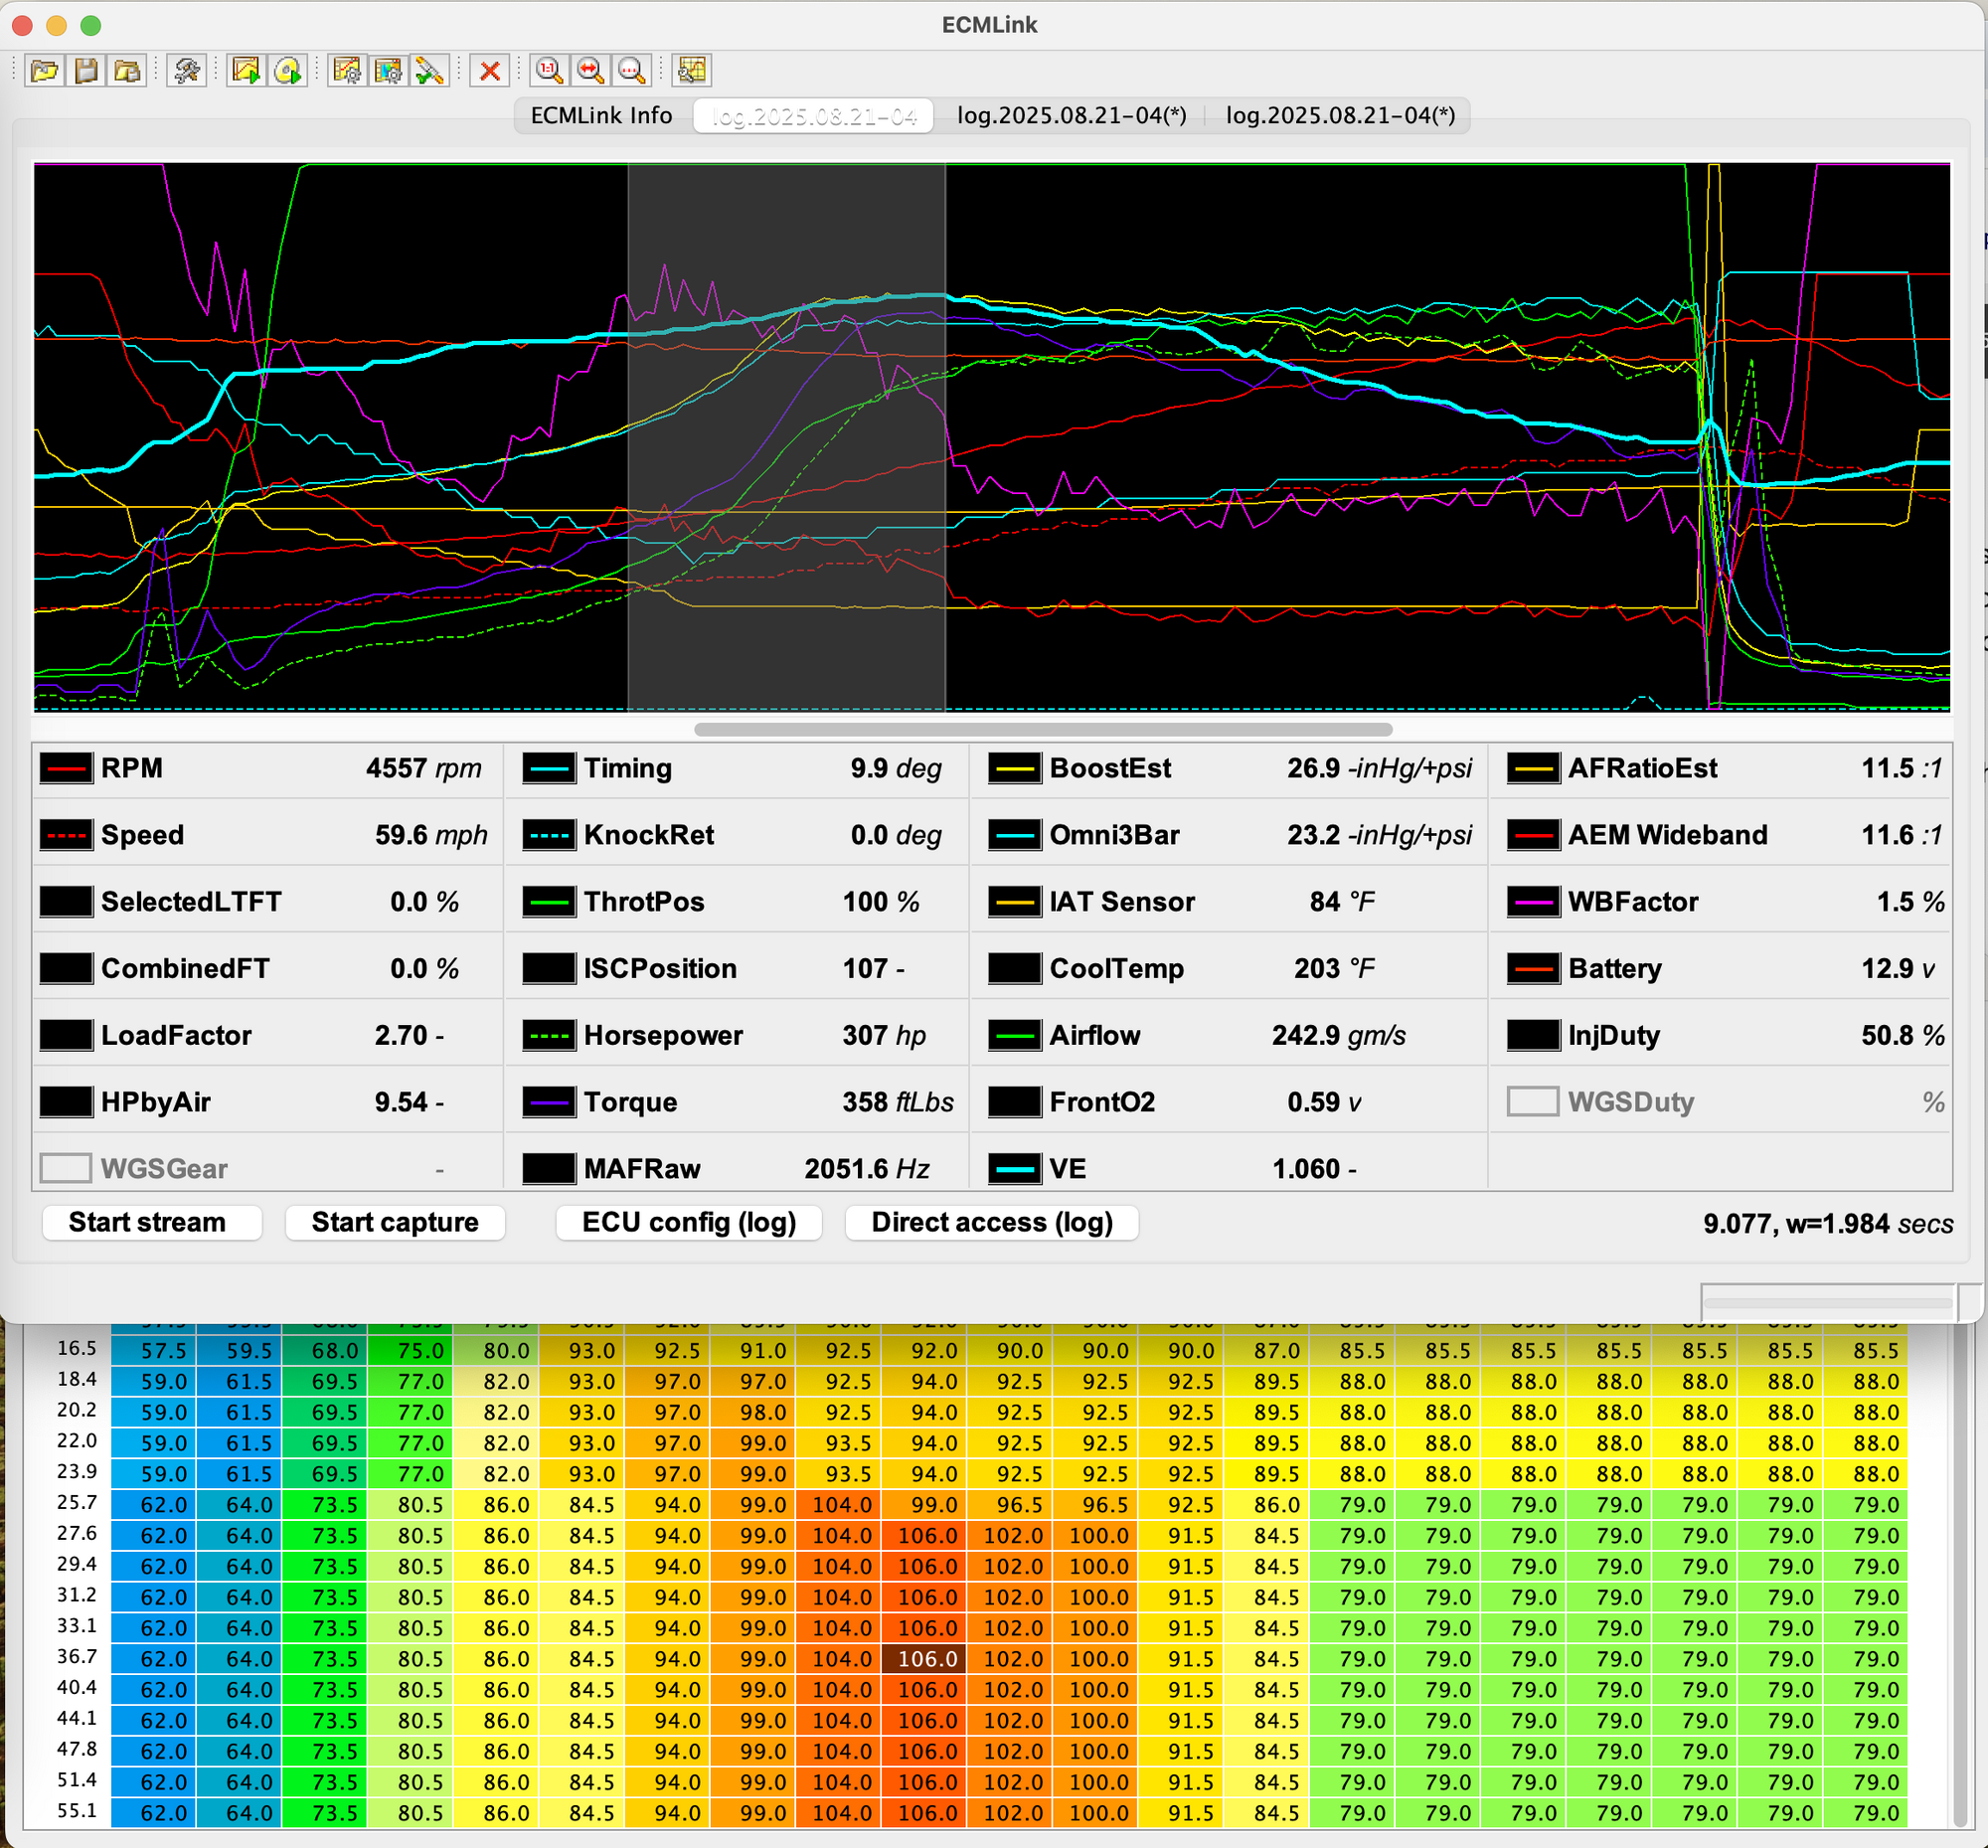Click the zoom-to-width magnifier with red arrows
Image resolution: width=1988 pixels, height=1848 pixels.
pos(591,70)
